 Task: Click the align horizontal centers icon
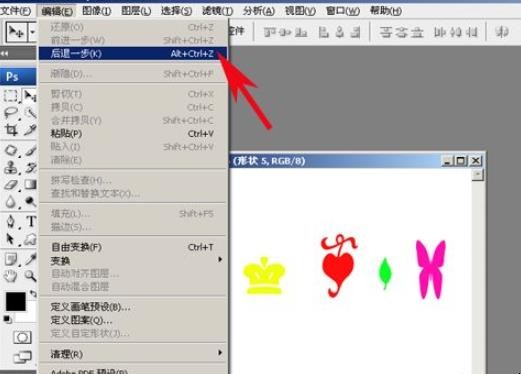[340, 32]
